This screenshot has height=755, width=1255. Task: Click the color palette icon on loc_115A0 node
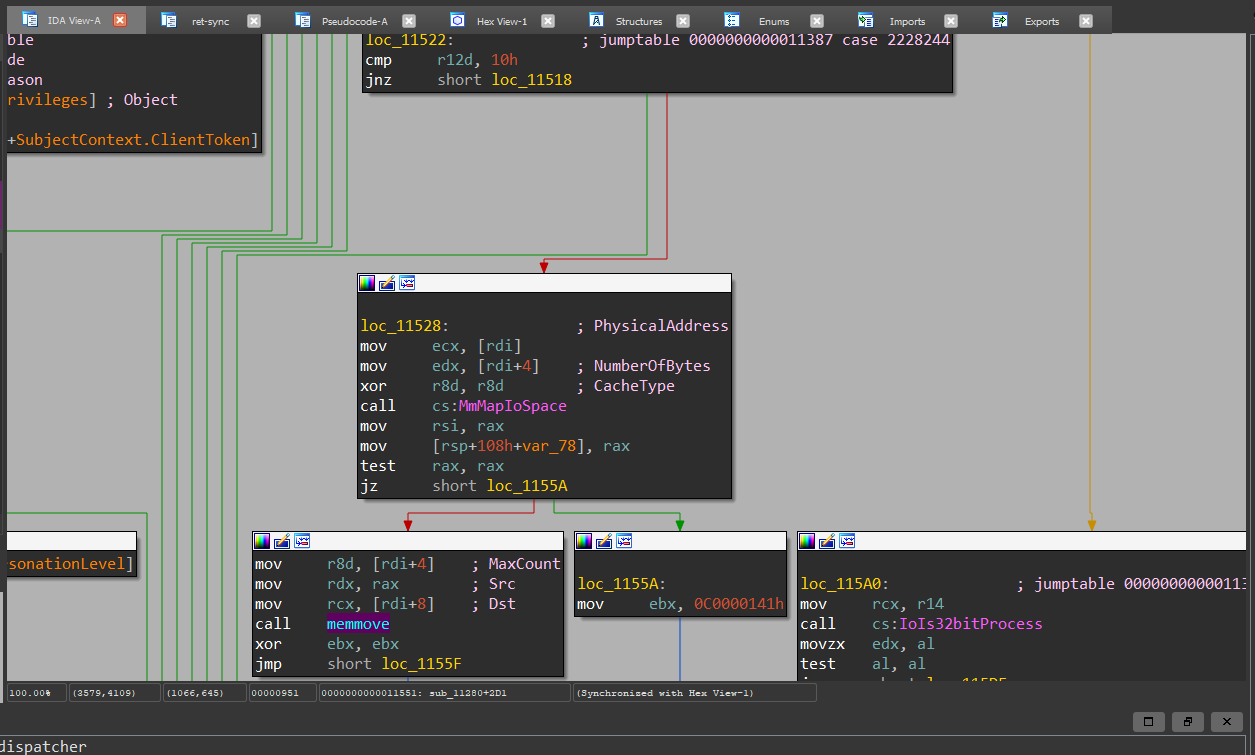coord(807,541)
